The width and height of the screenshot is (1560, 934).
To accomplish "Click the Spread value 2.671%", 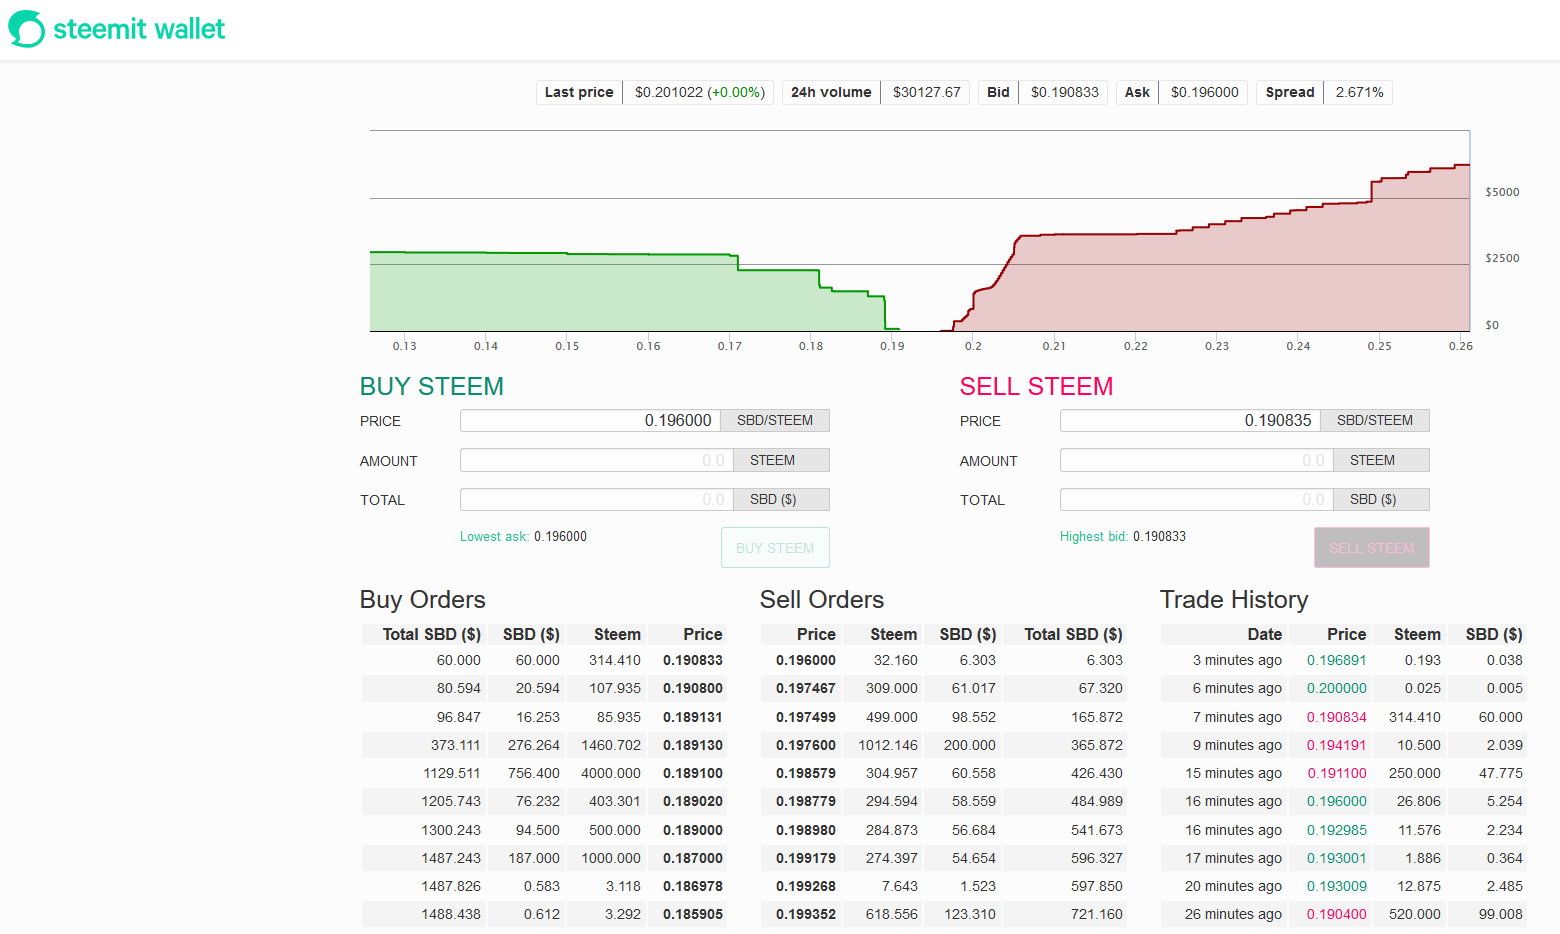I will click(1359, 92).
